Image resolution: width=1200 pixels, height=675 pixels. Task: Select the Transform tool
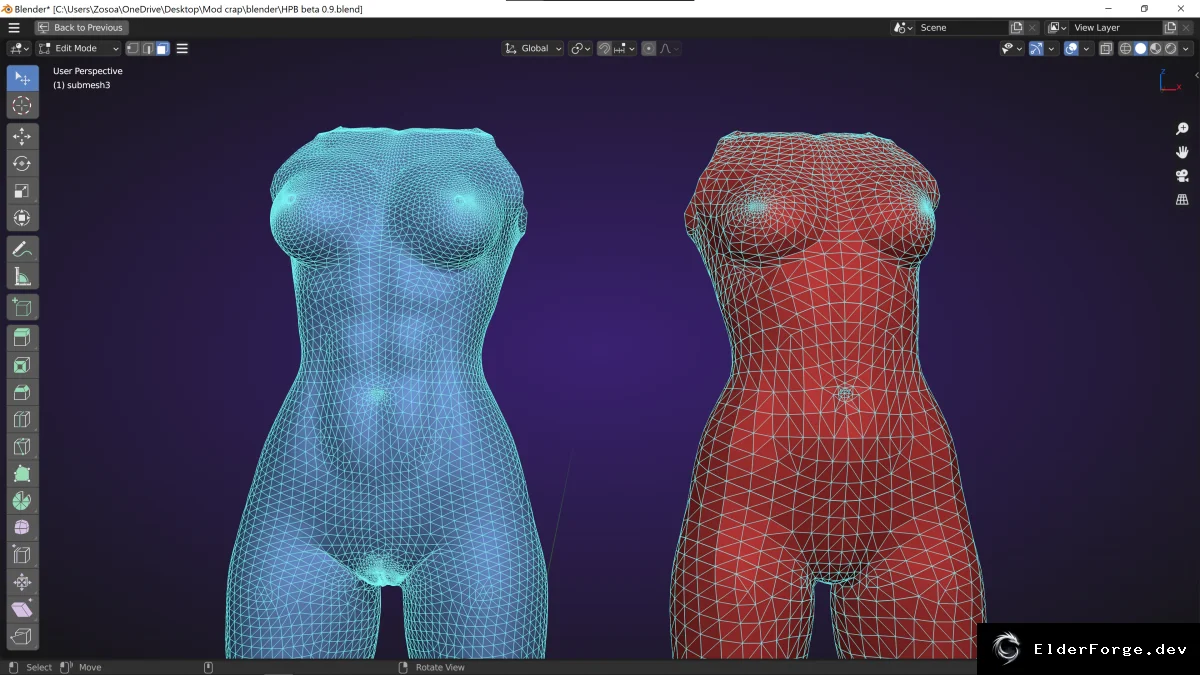pos(22,217)
